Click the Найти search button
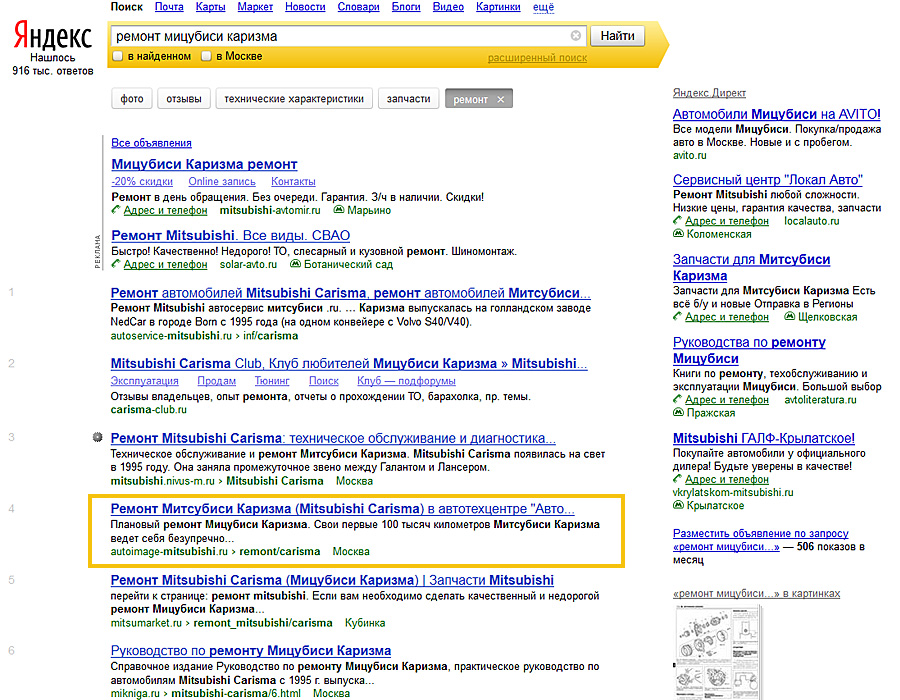The width and height of the screenshot is (900, 700). 617,36
